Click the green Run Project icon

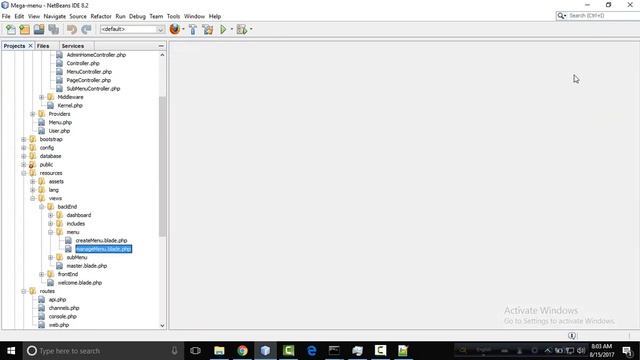point(223,29)
